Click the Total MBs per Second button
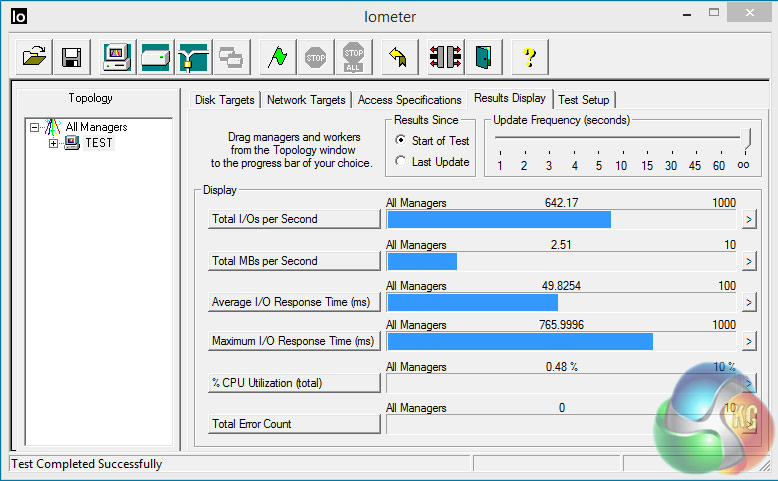Screen dimensions: 778x481 pyautogui.click(x=294, y=261)
